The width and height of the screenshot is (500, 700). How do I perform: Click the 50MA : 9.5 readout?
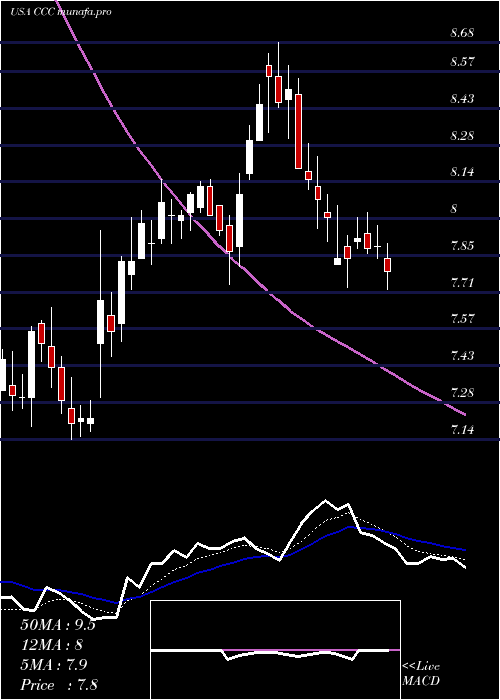58,625
